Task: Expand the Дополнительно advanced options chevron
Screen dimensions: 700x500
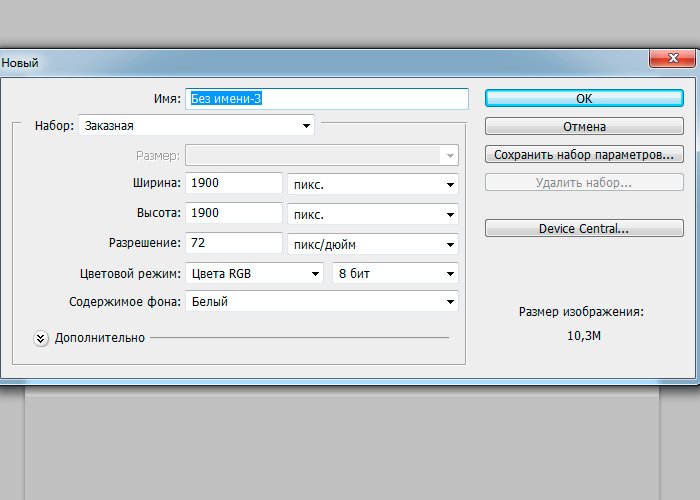Action: (41, 338)
